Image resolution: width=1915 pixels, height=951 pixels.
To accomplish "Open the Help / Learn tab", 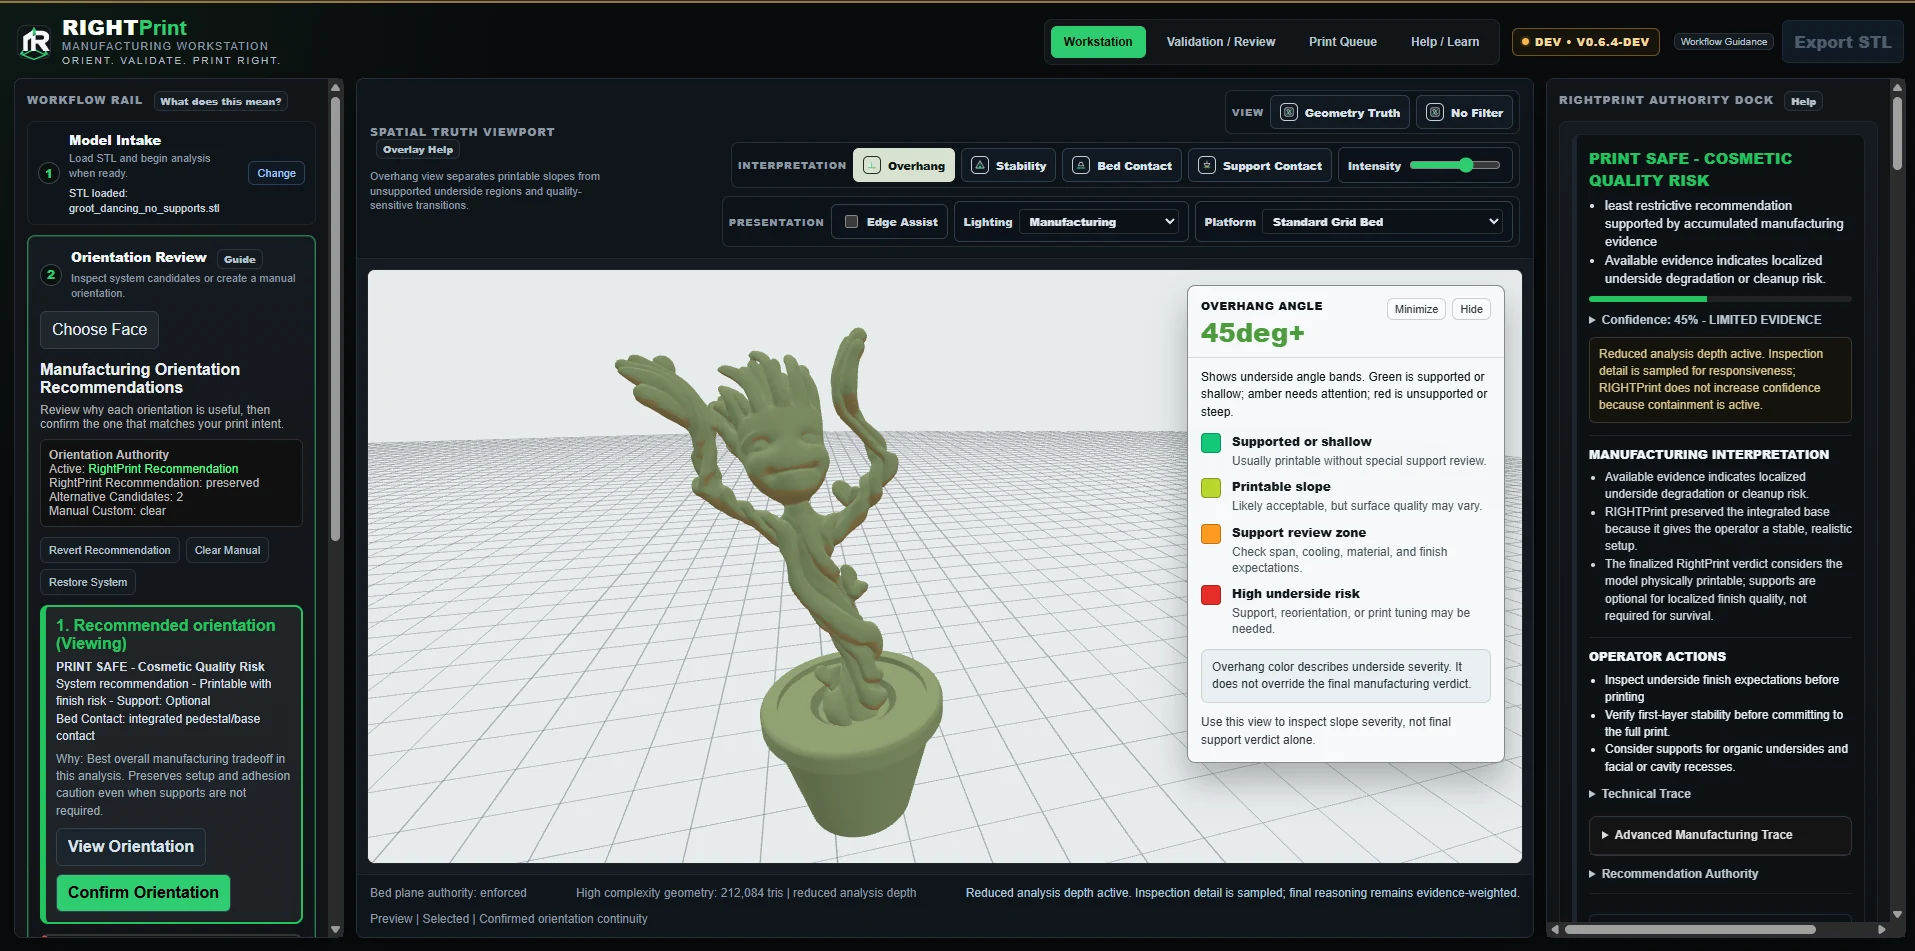I will pyautogui.click(x=1445, y=42).
